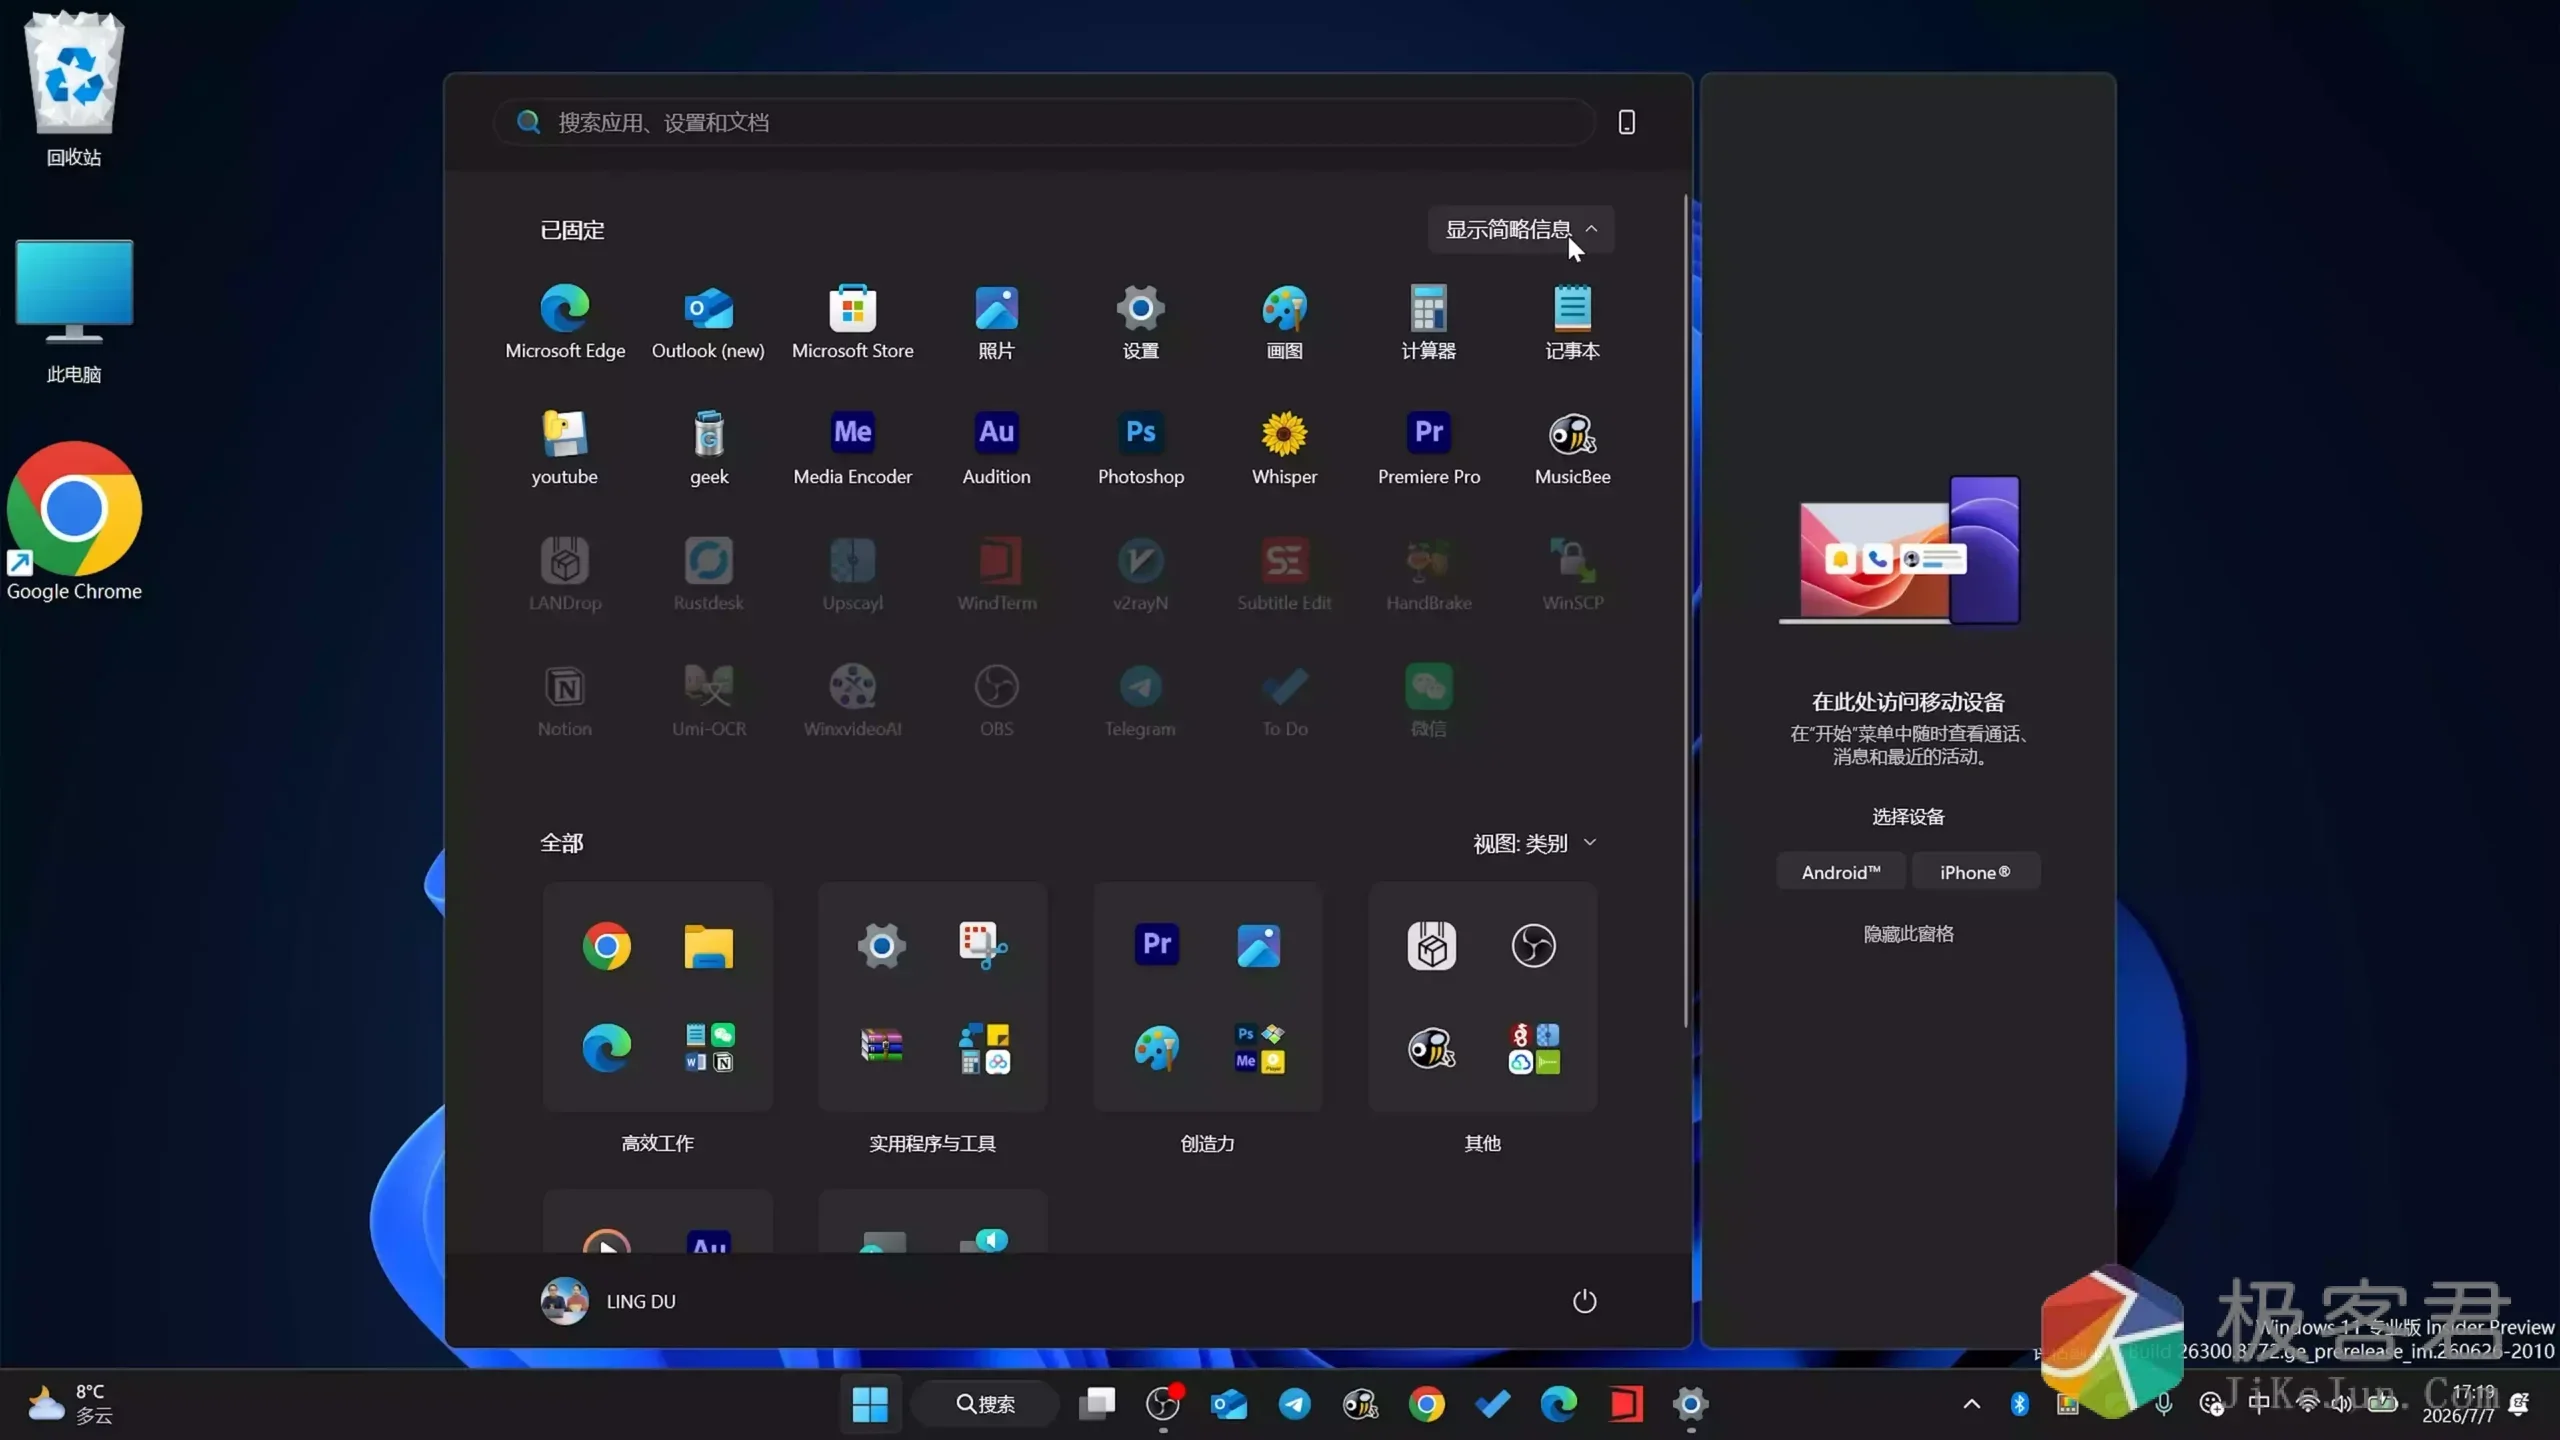Launch Premiere Pro pinned app
The height and width of the screenshot is (1440, 2560).
click(x=1428, y=448)
